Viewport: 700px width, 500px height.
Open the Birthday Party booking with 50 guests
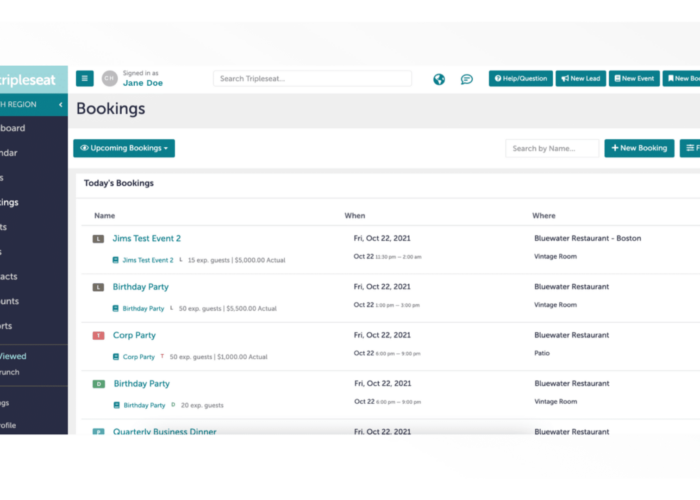pyautogui.click(x=141, y=287)
